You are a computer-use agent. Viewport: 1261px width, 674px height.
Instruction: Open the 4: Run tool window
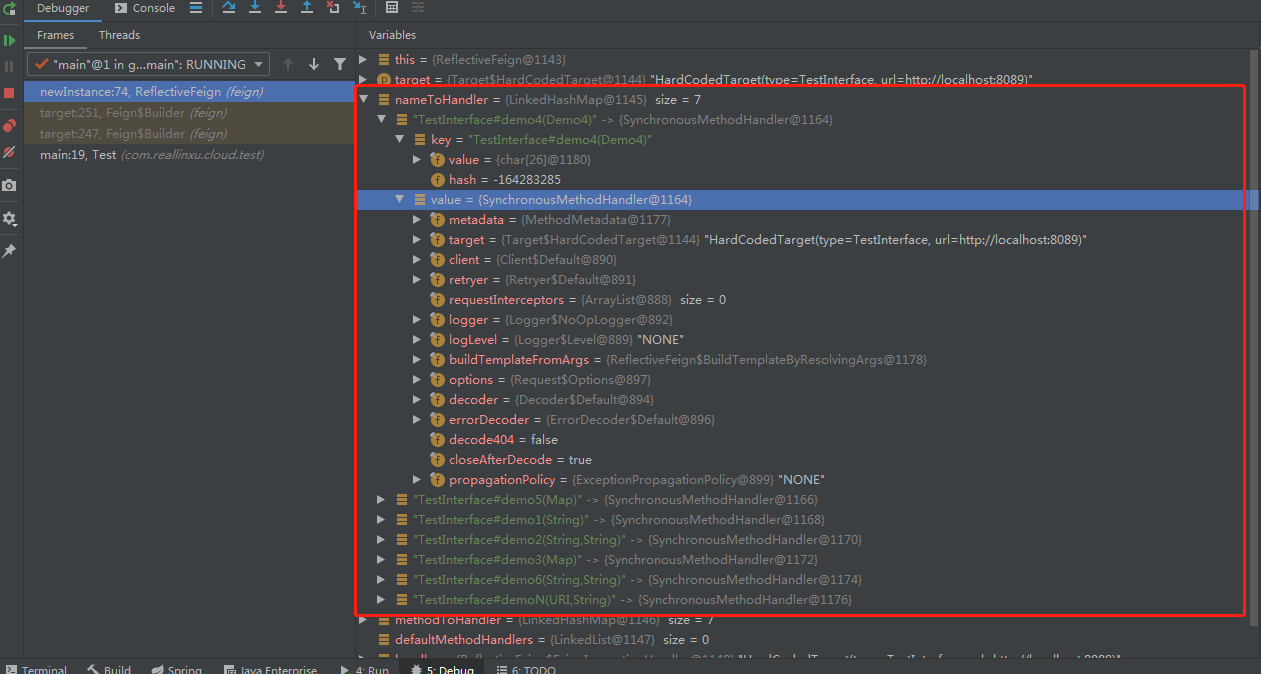tap(365, 668)
